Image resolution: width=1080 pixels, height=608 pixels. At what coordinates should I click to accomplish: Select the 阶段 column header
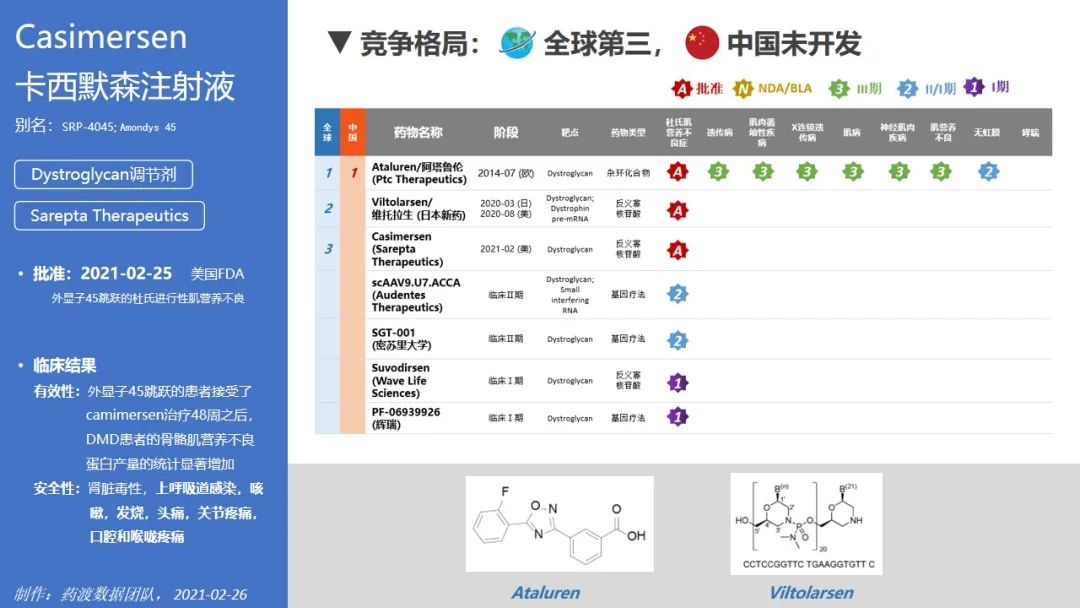click(x=506, y=132)
